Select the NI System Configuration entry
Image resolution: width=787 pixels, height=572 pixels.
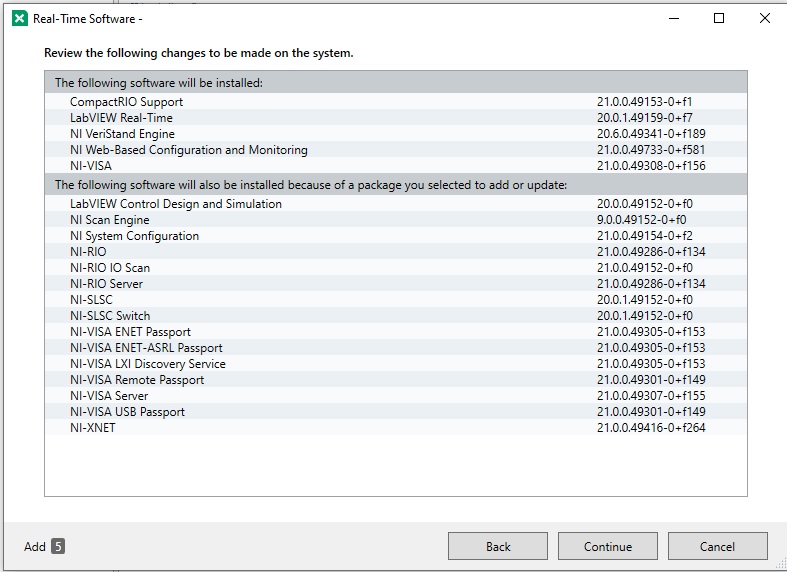[x=134, y=236]
